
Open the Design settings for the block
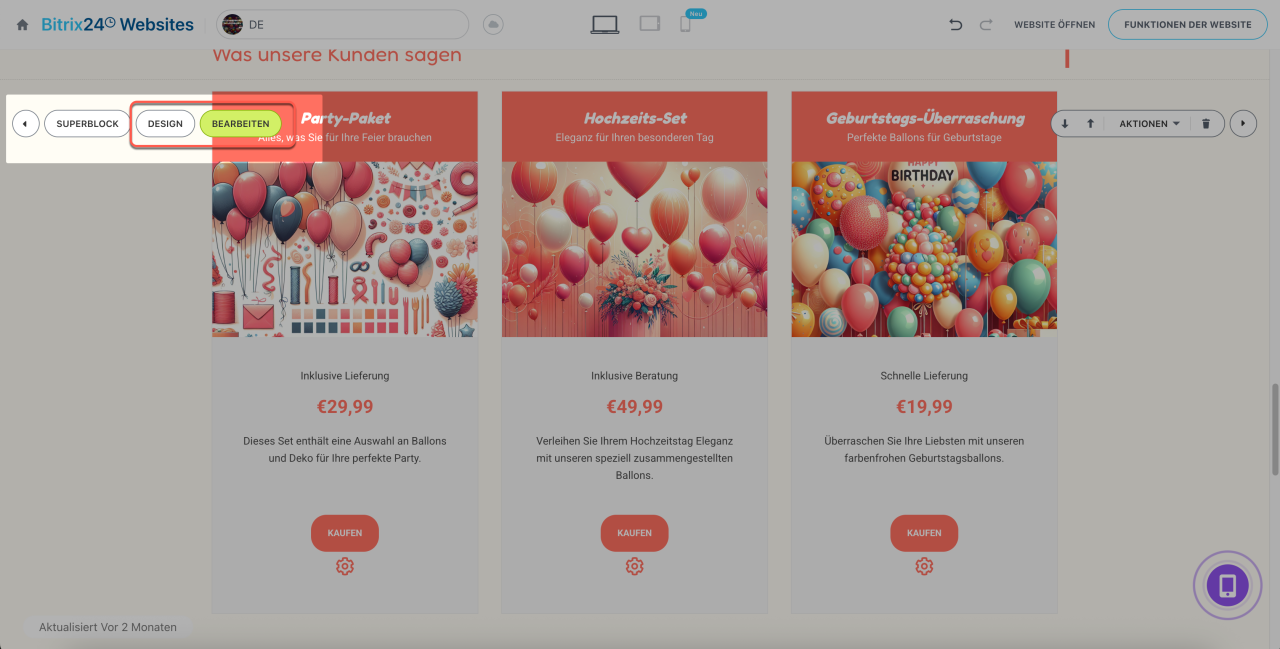(165, 124)
